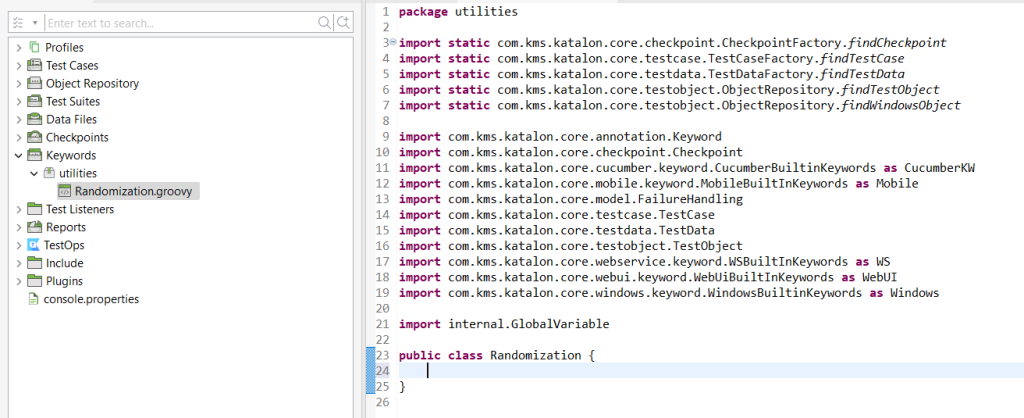Select the Test Listeners tree item

(x=79, y=209)
